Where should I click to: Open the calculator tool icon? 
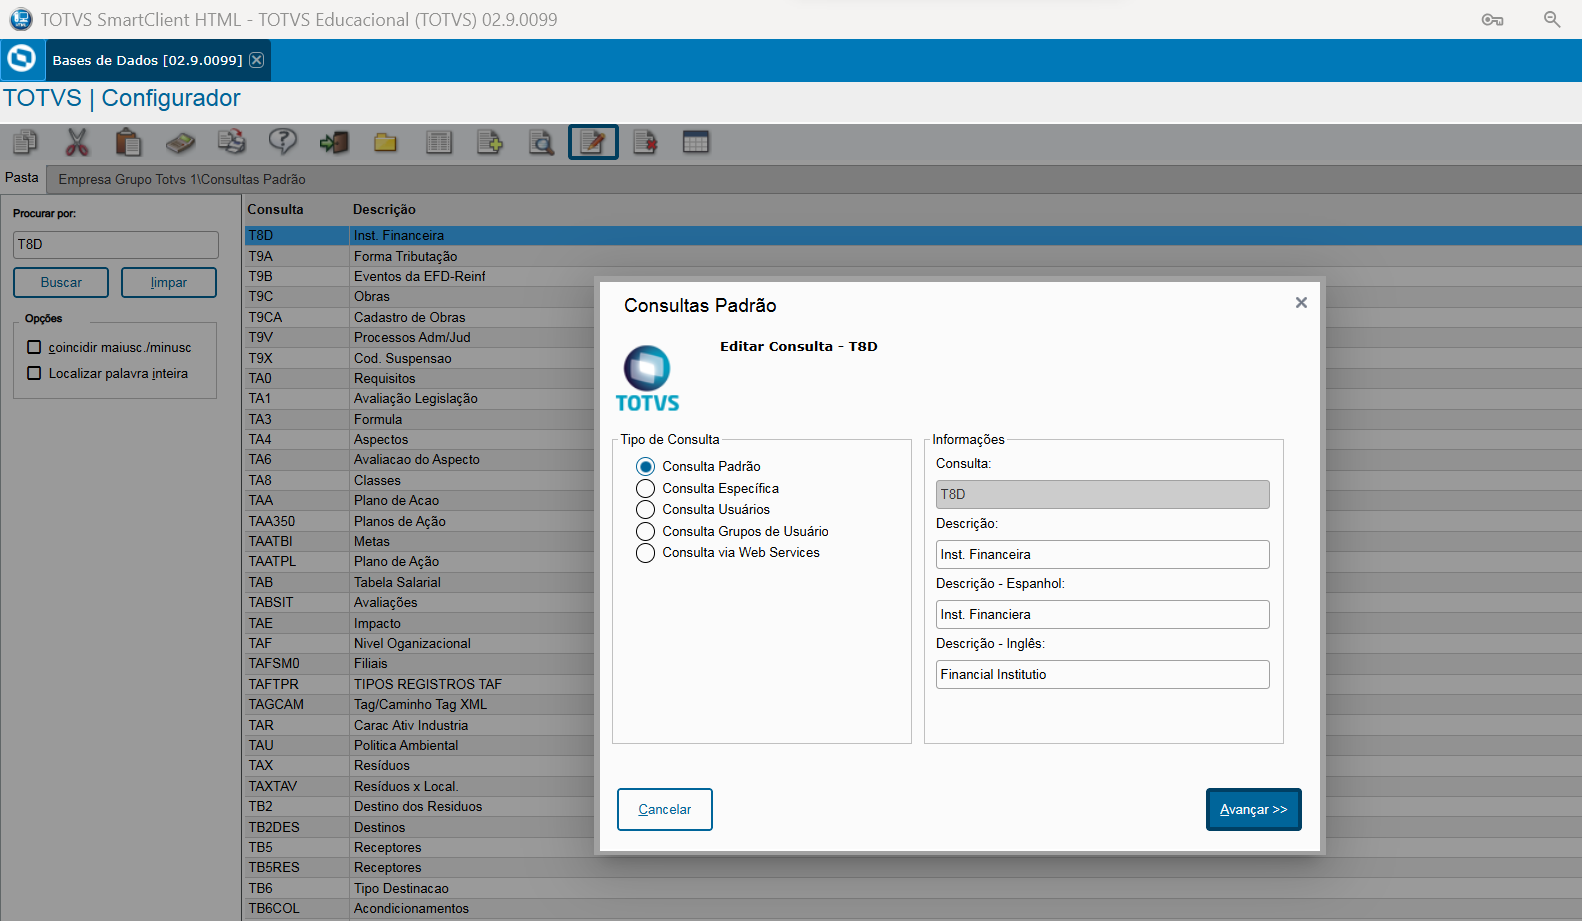[180, 142]
